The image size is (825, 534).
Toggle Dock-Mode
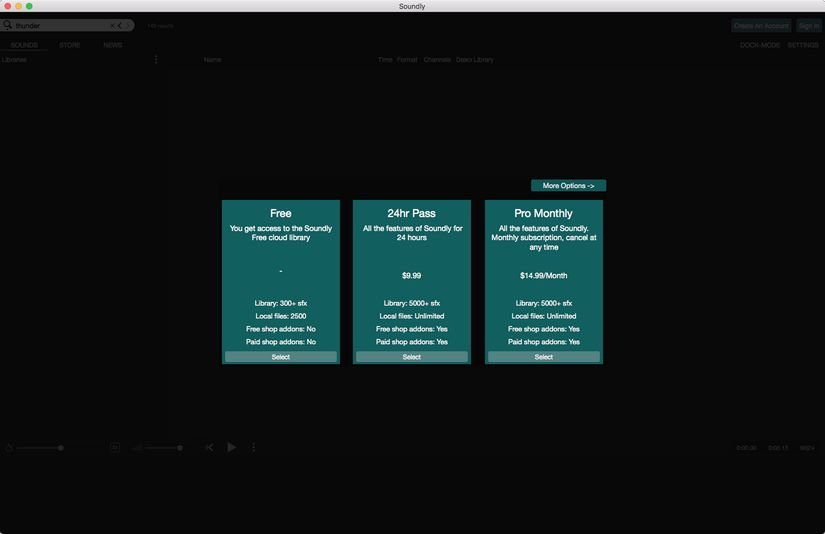[x=760, y=45]
